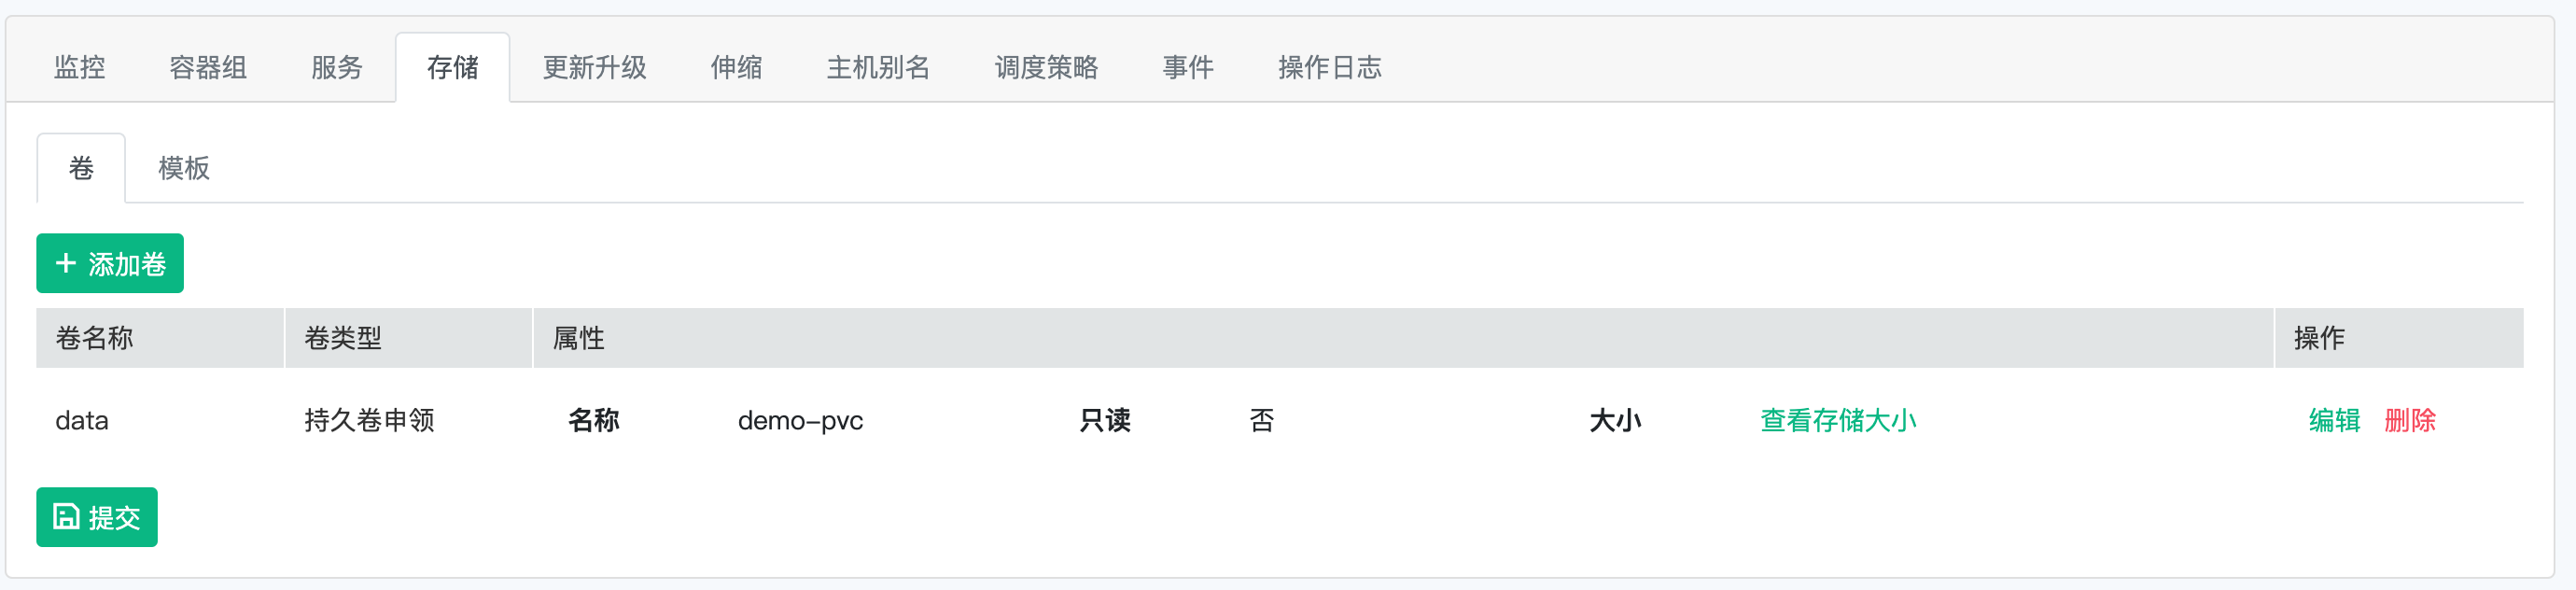Viewport: 2576px width, 590px height.
Task: Open the 查看存储大小 link
Action: (1838, 420)
